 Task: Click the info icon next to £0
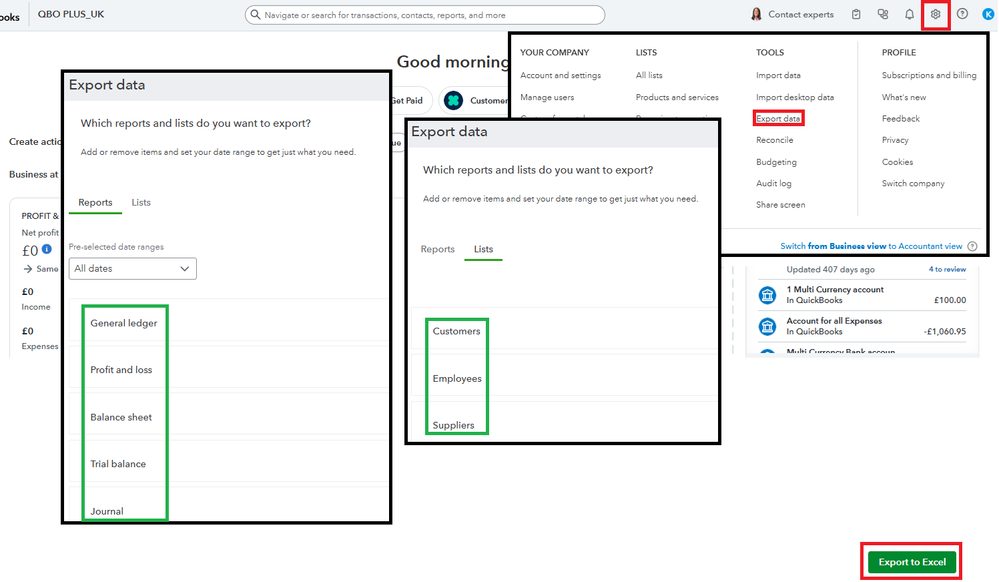(x=47, y=249)
